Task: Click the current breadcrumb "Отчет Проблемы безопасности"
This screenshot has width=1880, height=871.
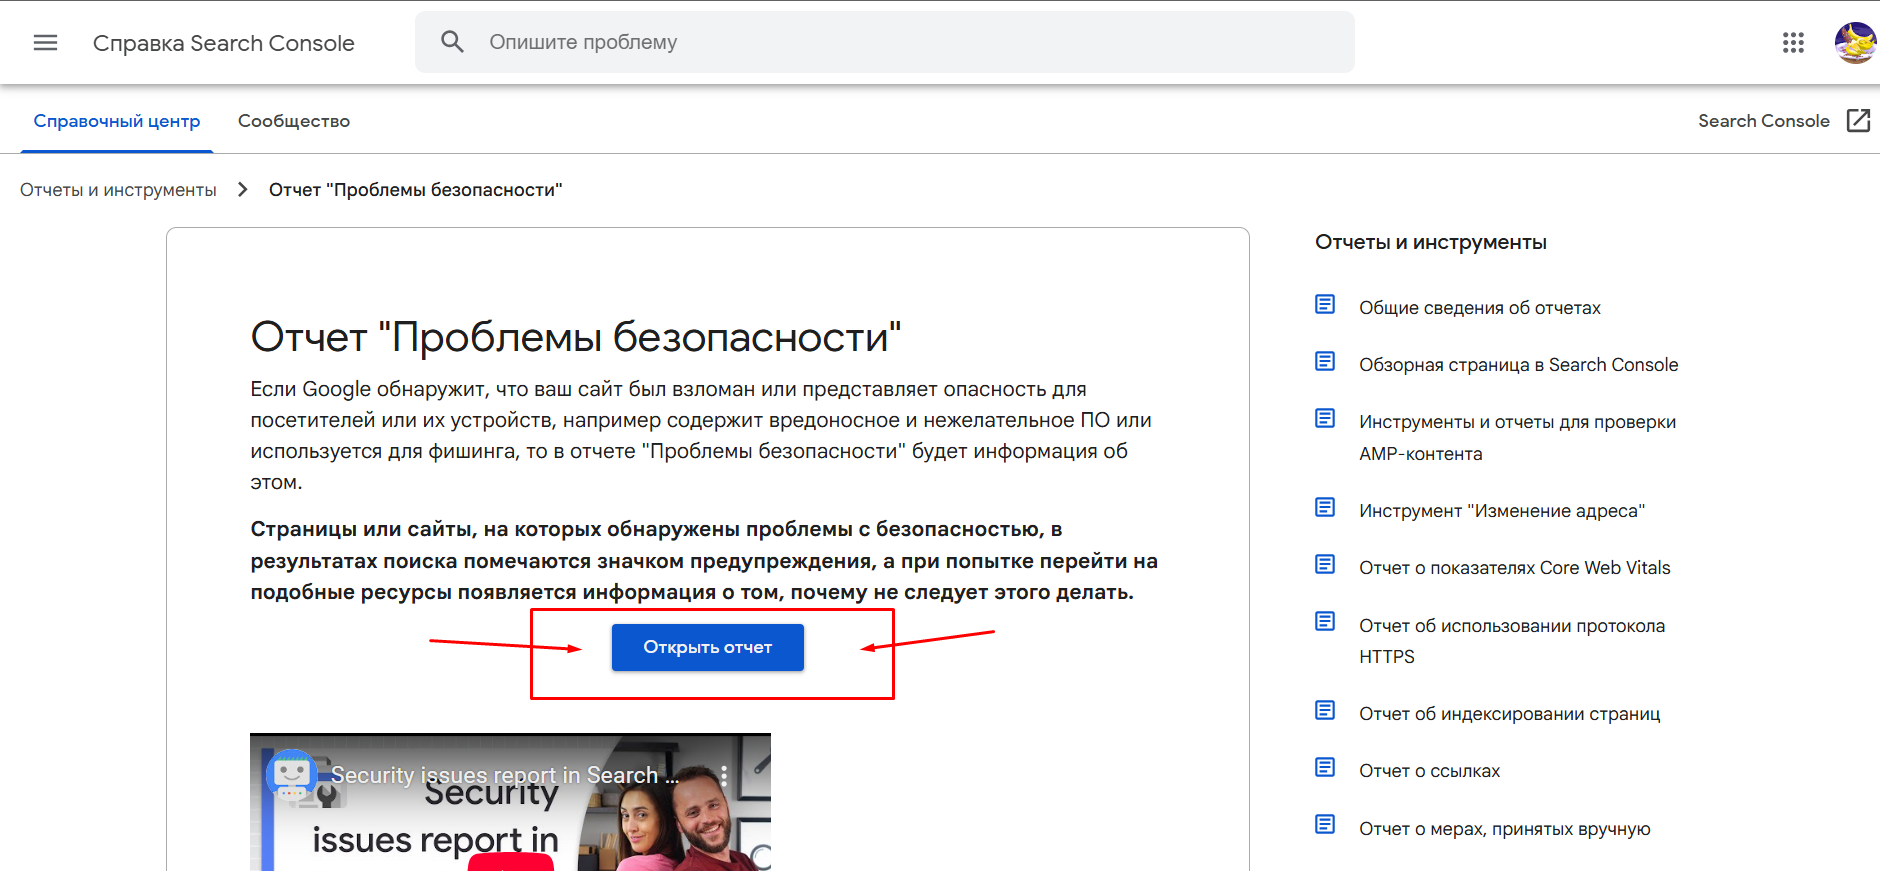Action: point(416,190)
